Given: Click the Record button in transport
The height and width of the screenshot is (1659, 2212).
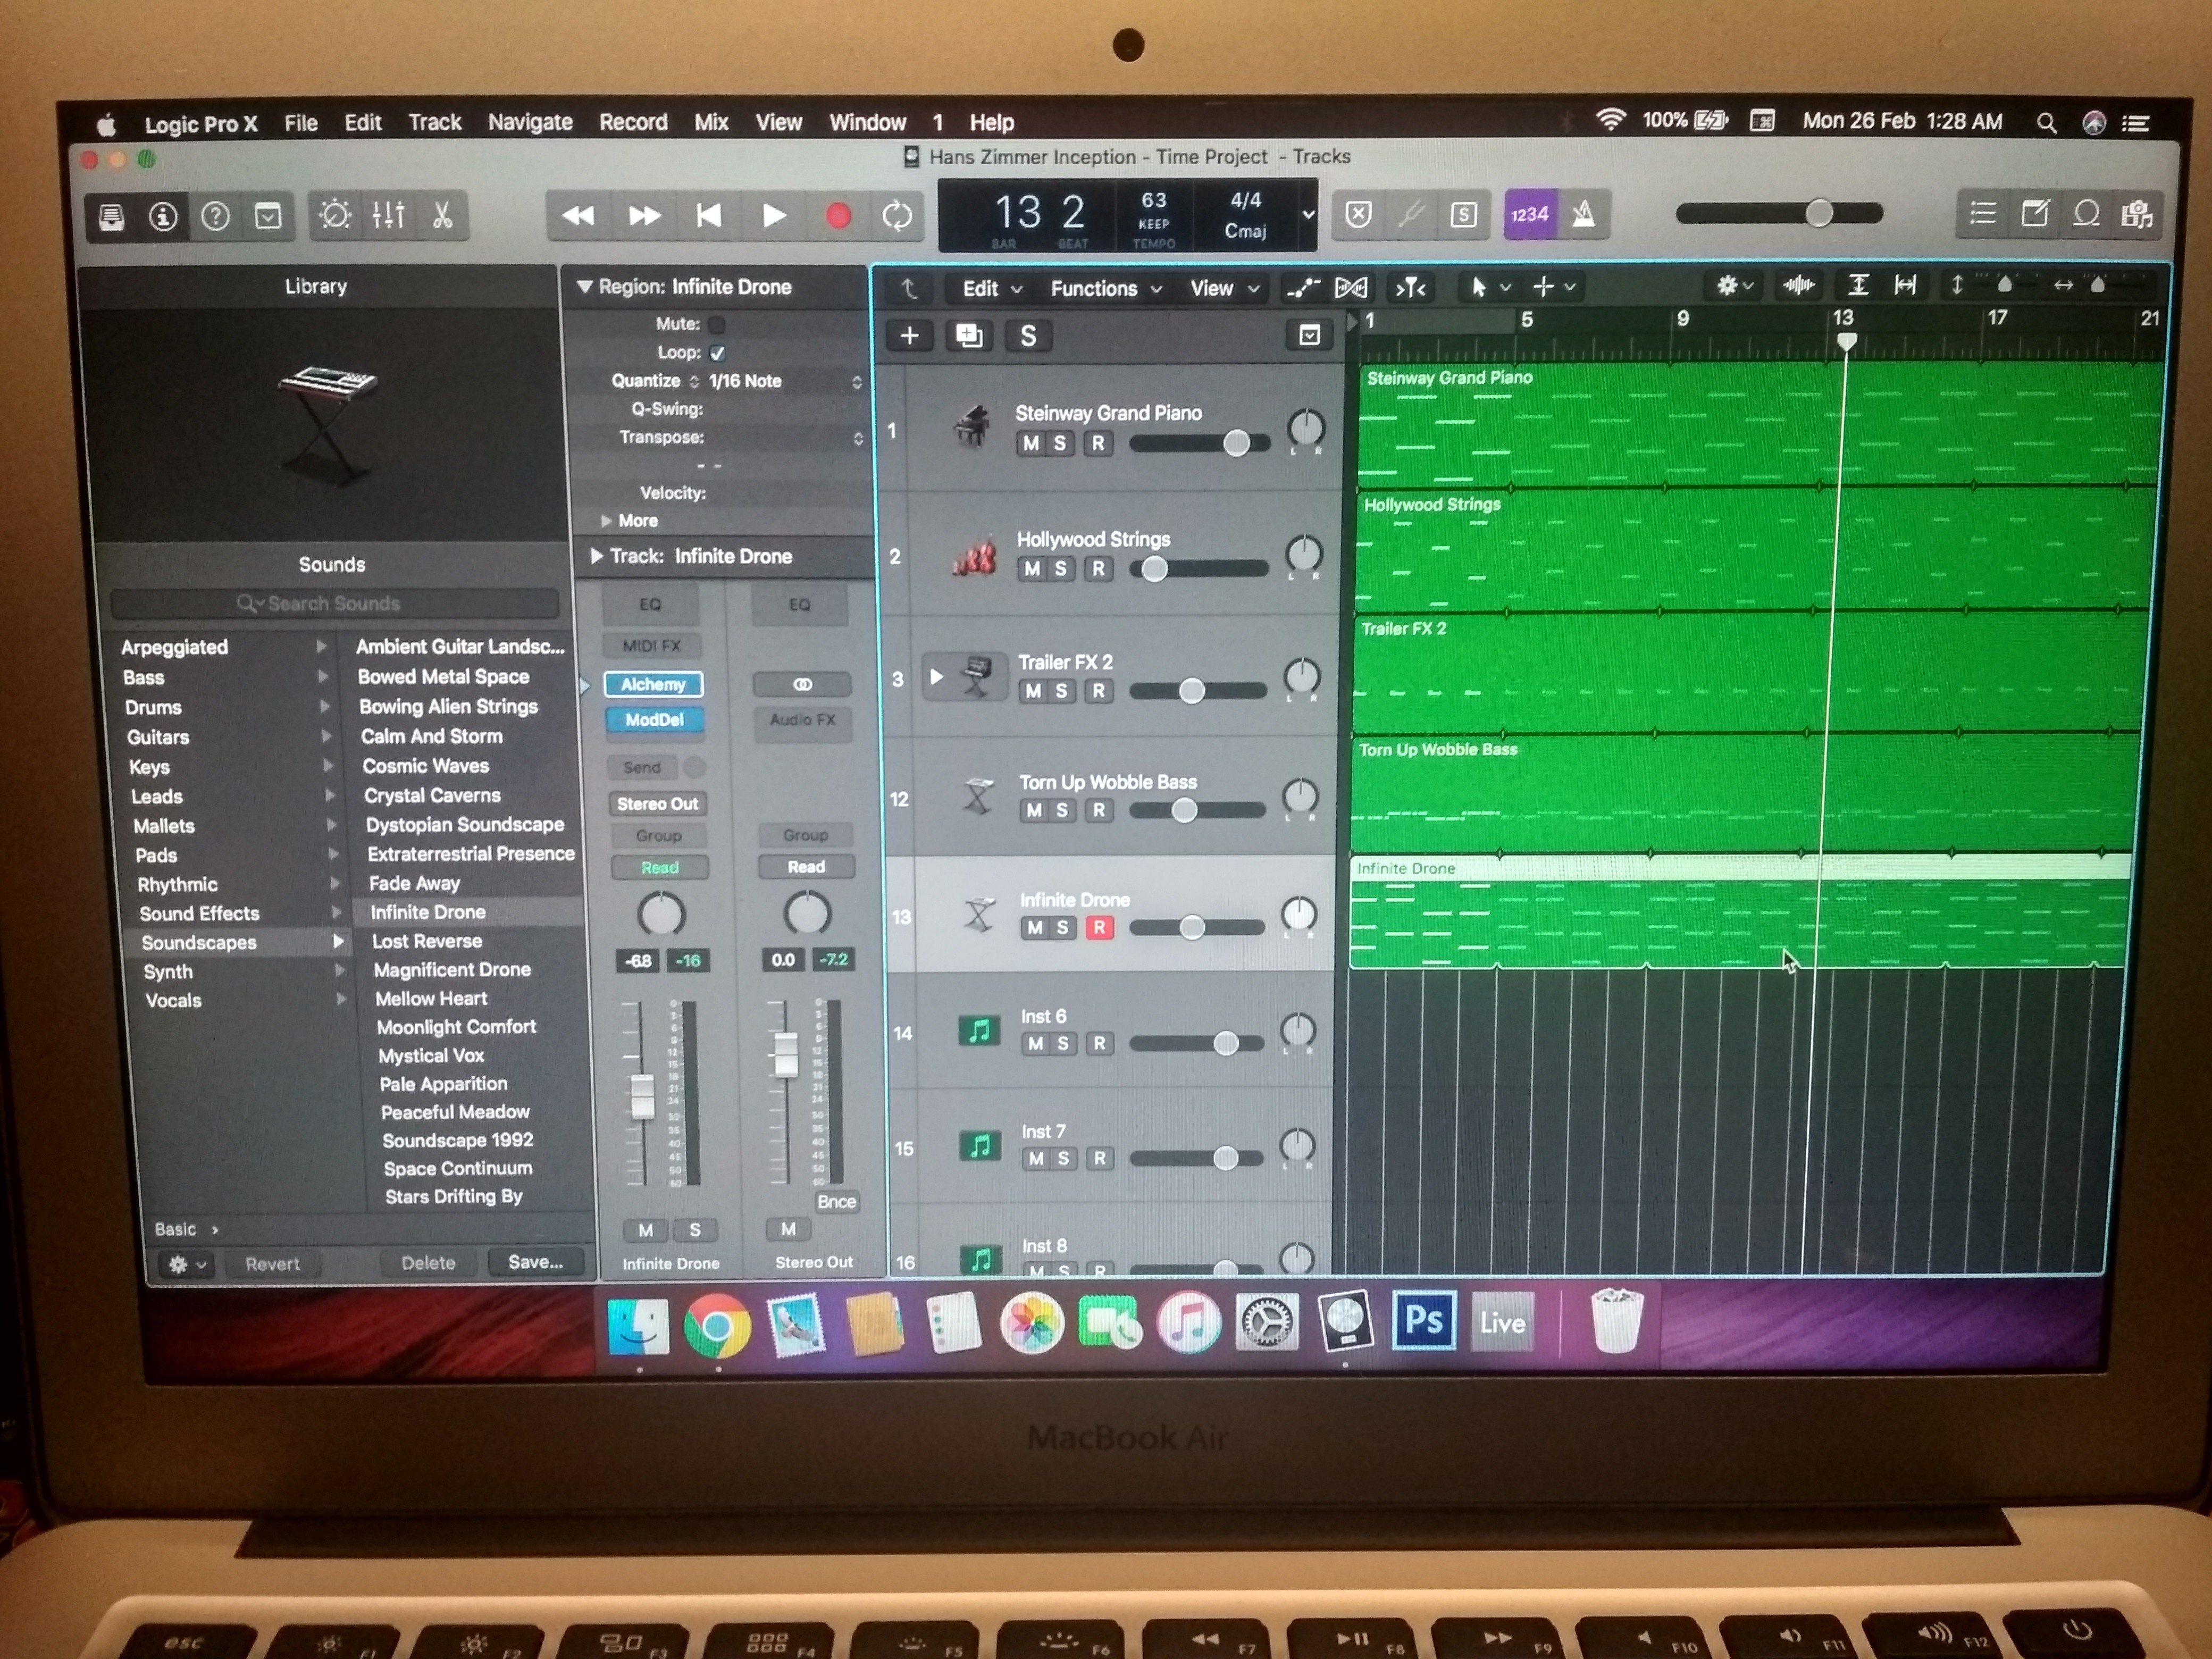Looking at the screenshot, I should click(838, 216).
